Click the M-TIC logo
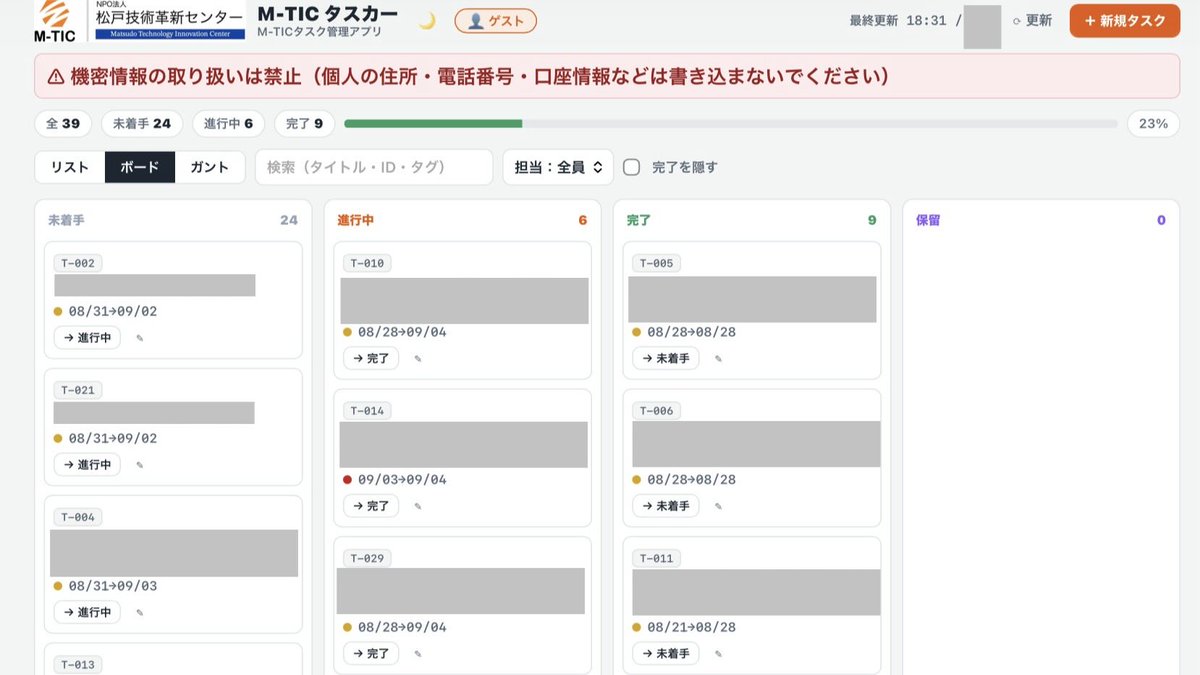 pos(54,21)
